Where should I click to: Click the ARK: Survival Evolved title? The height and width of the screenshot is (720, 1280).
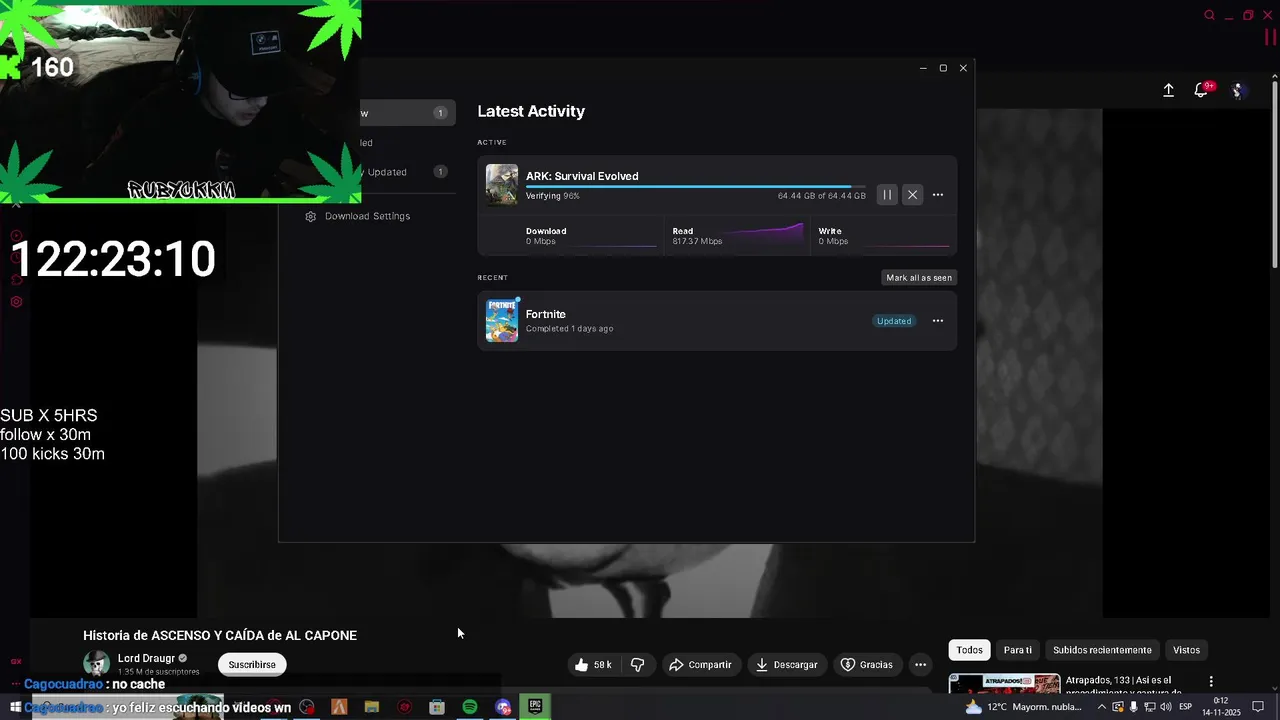coord(582,176)
